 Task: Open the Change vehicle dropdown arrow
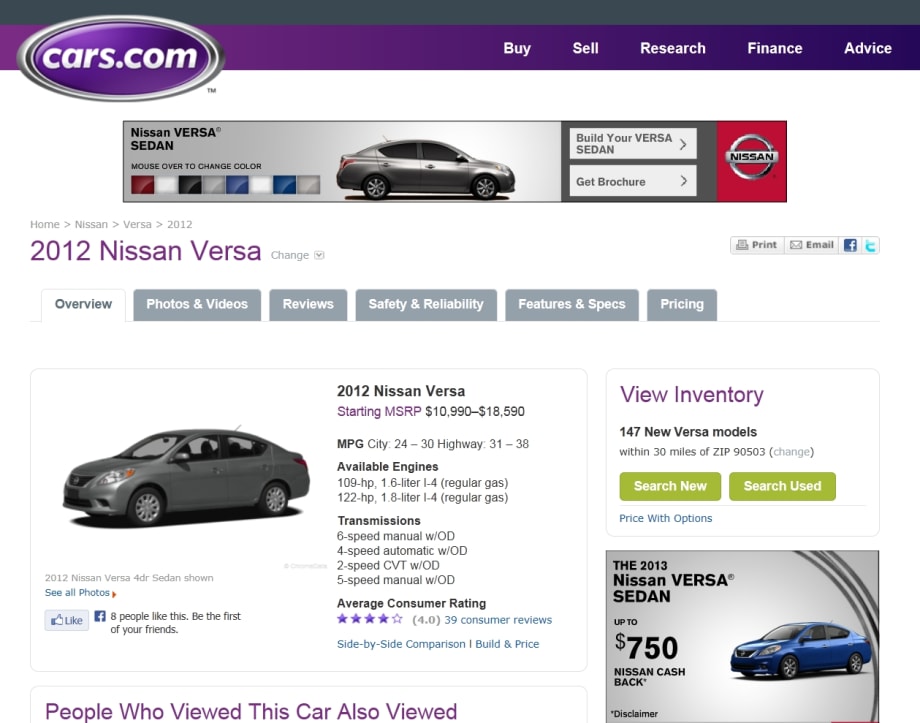320,255
